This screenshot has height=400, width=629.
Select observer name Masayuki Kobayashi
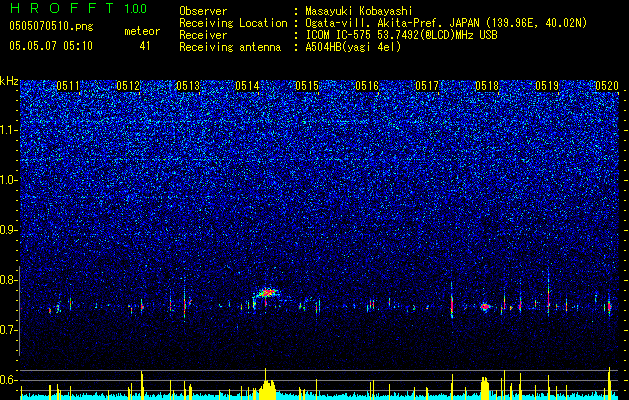(359, 11)
